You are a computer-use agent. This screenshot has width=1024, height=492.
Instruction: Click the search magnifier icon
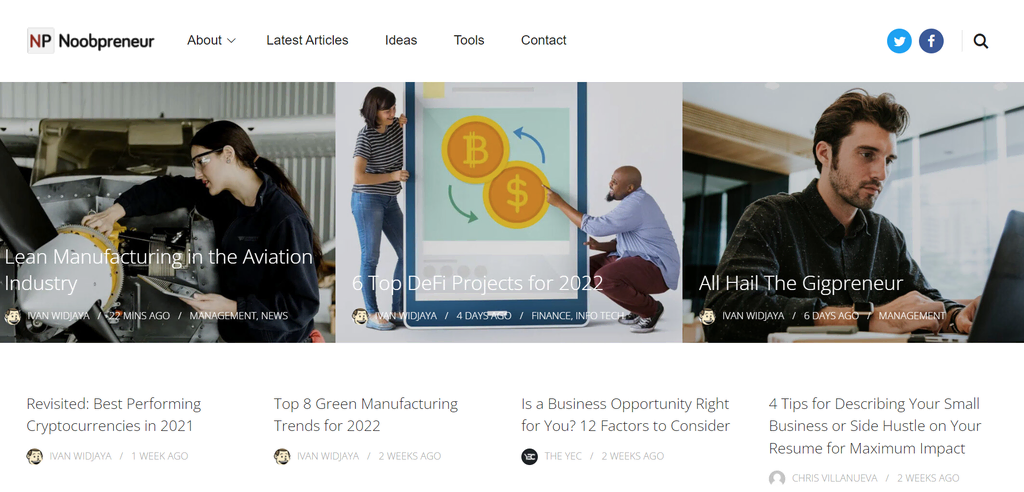pos(981,41)
